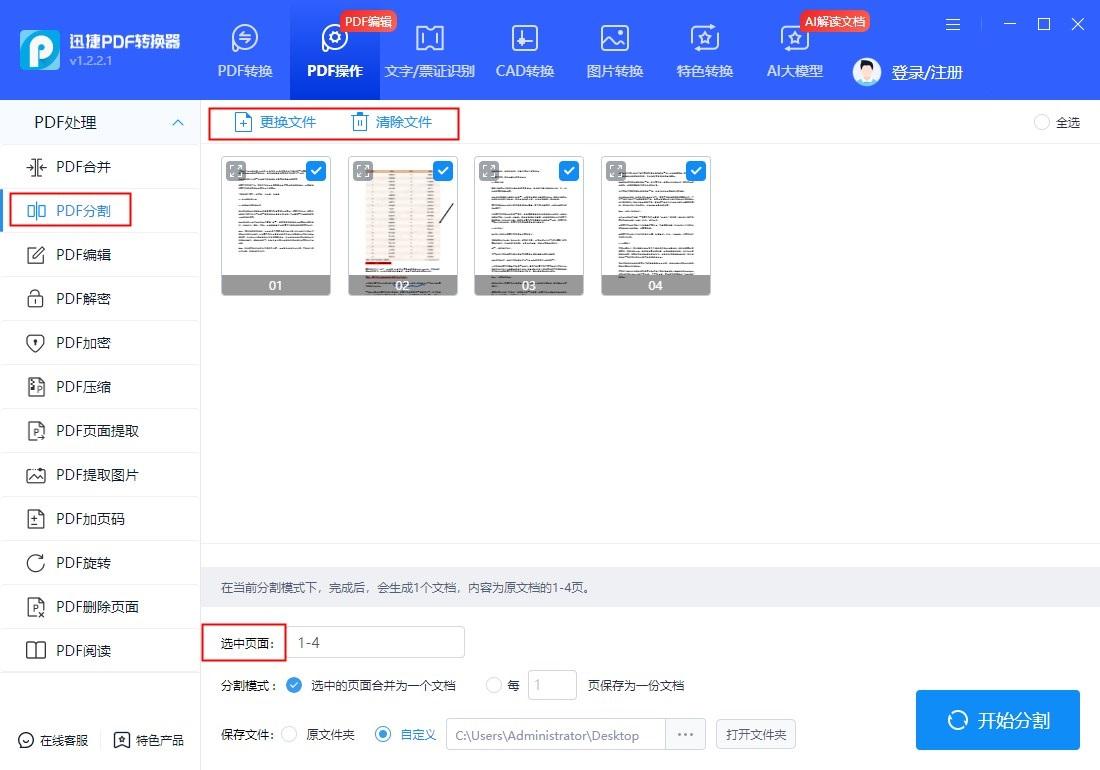This screenshot has height=770, width=1100.
Task: Open the CAD转换 tab
Action: click(x=525, y=50)
